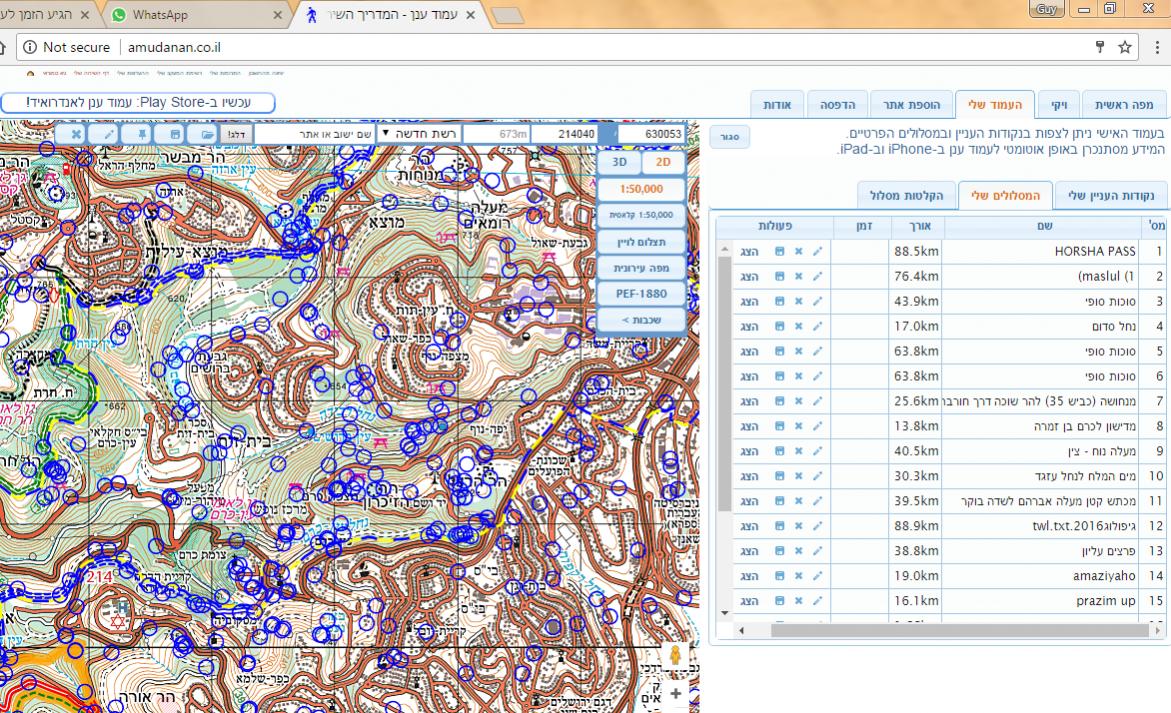The image size is (1171, 713).
Task: Expand the שכבות layers menu
Action: (641, 319)
